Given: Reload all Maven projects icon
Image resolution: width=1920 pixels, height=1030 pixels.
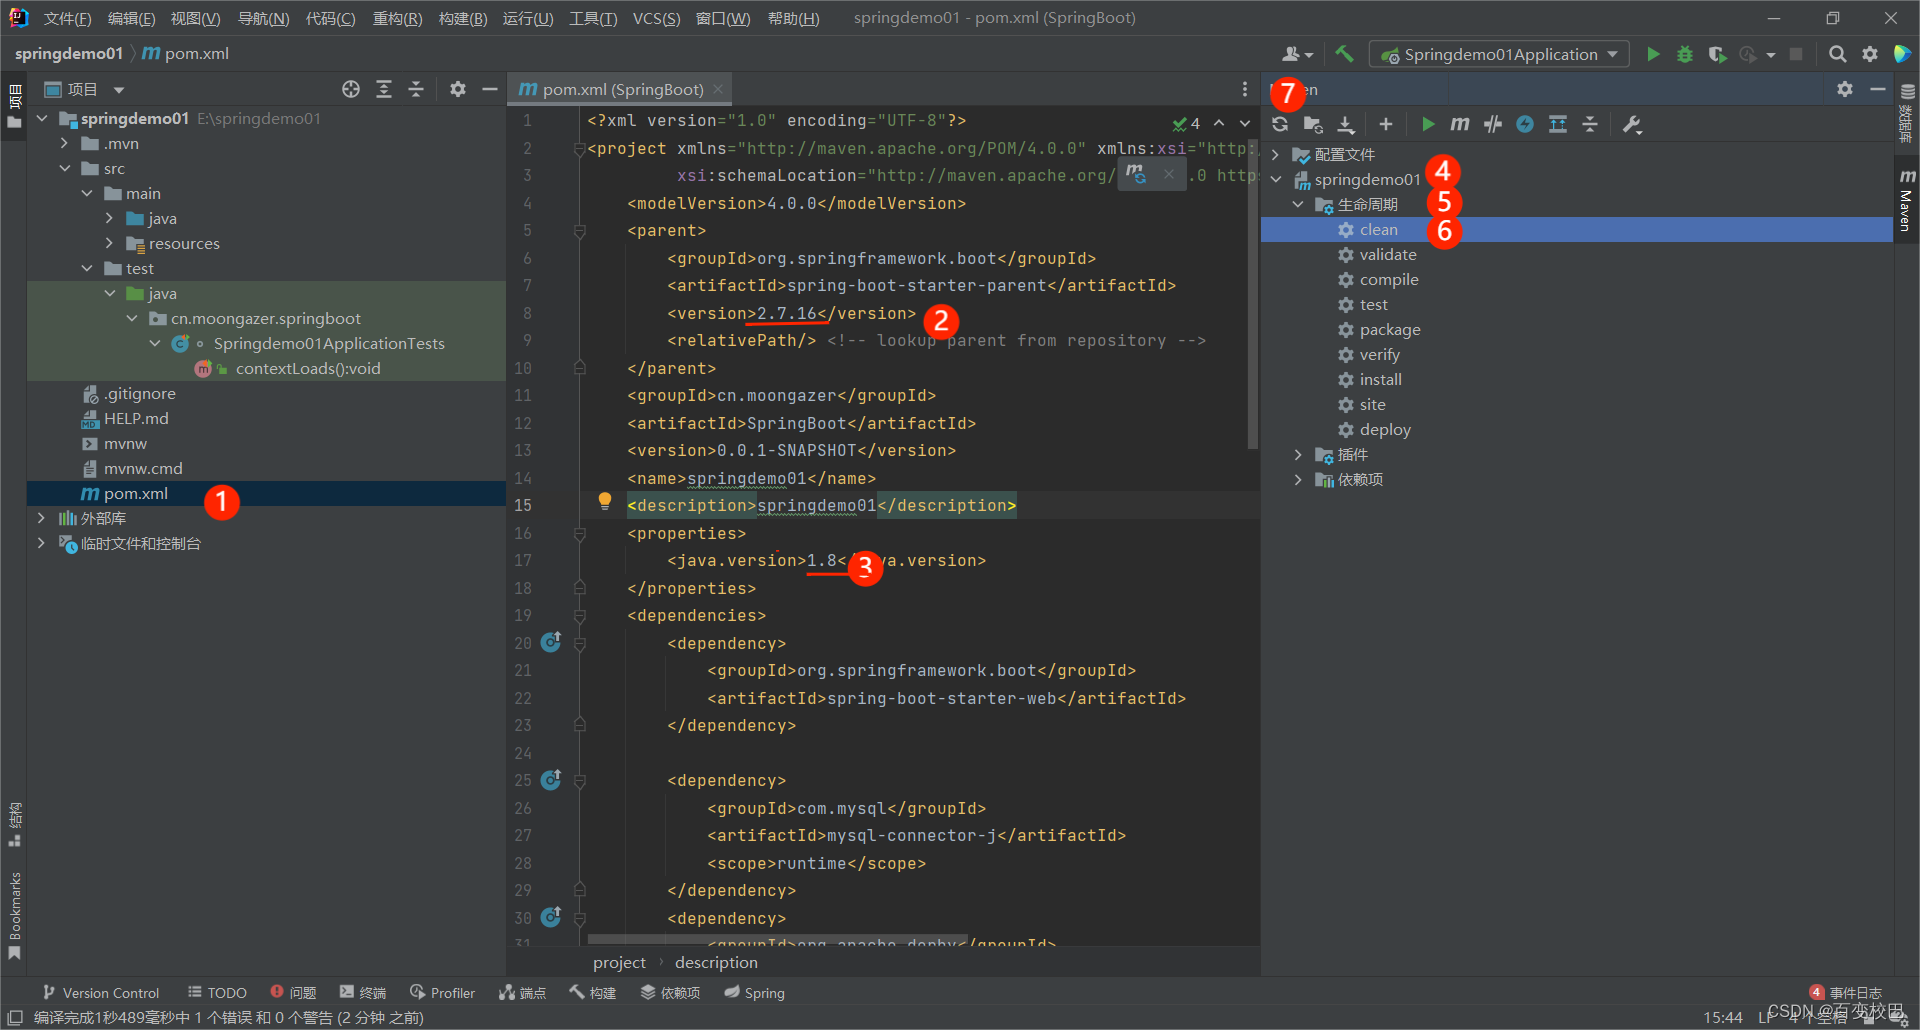Looking at the screenshot, I should click(x=1280, y=124).
